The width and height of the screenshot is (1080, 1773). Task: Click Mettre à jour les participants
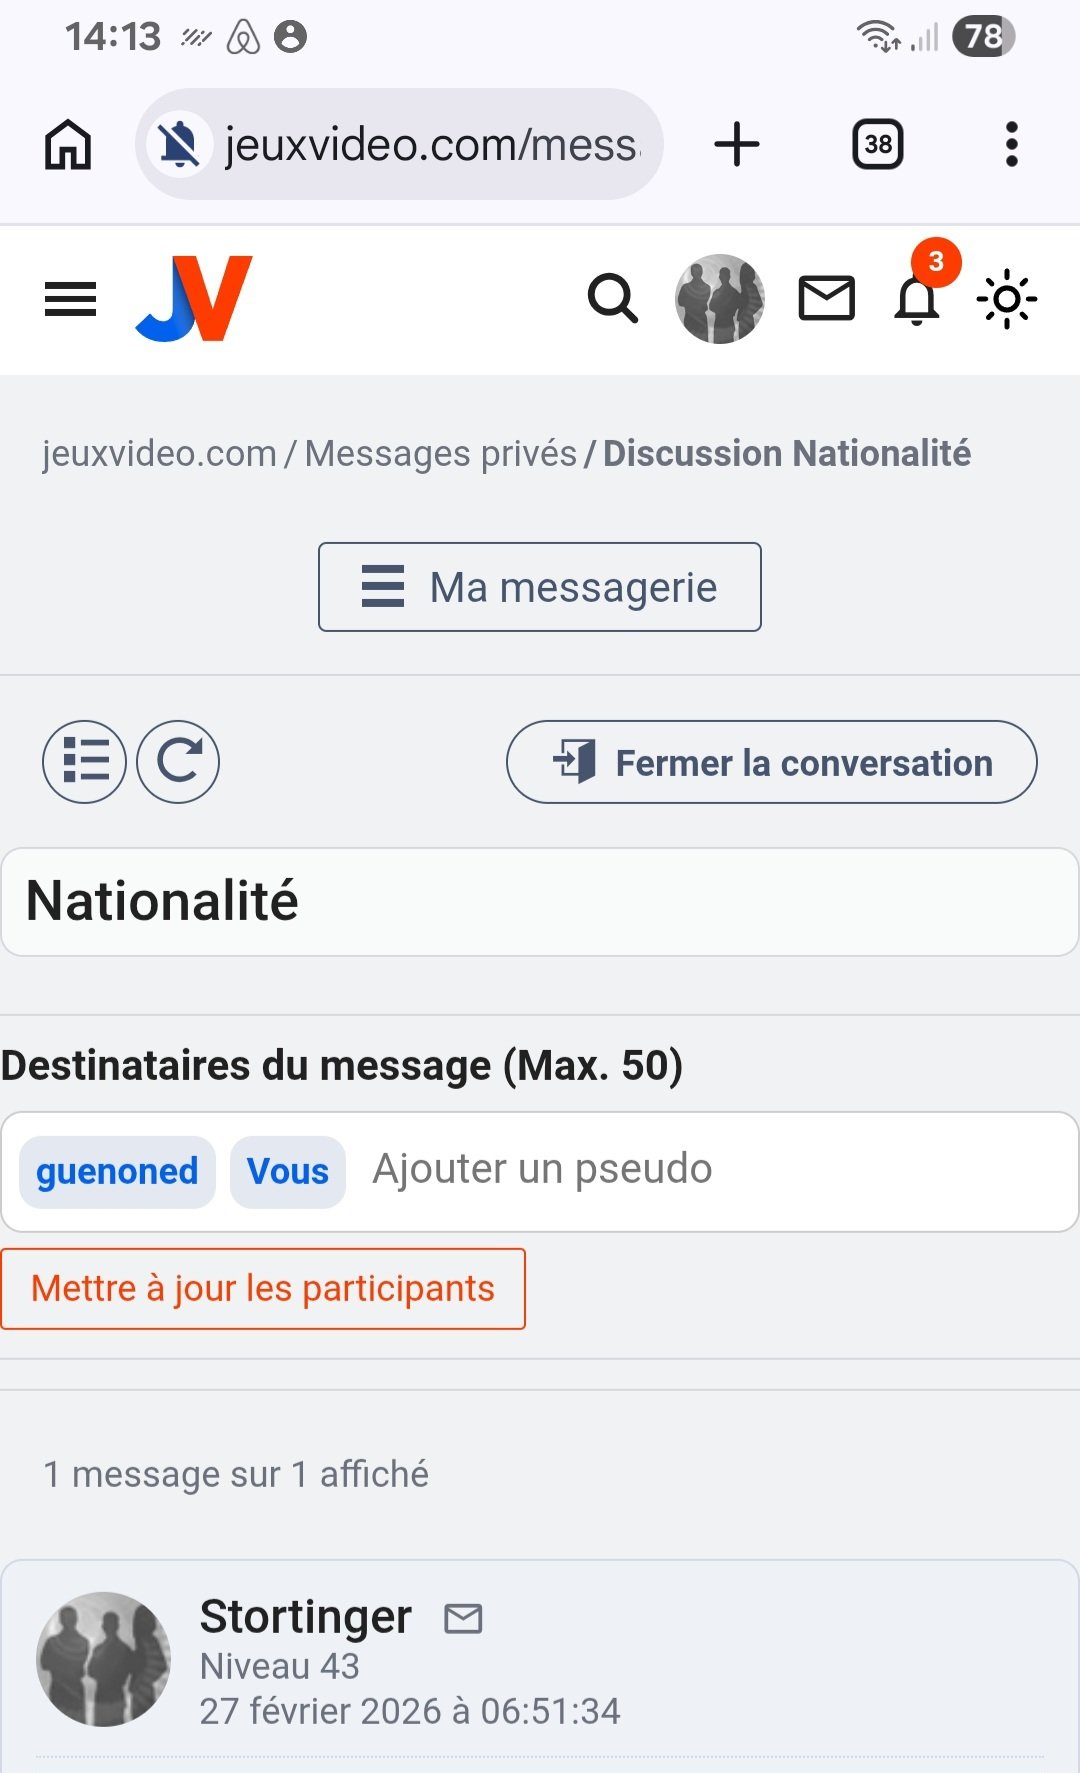point(263,1289)
